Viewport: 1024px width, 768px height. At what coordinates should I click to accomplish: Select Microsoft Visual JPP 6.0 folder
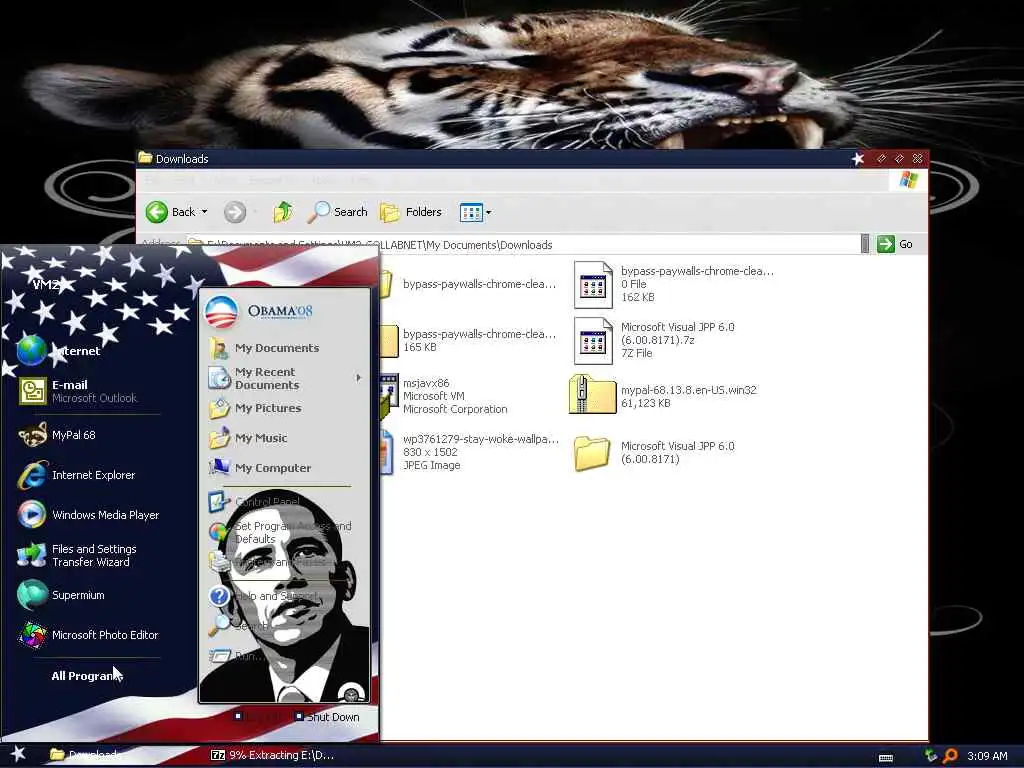pyautogui.click(x=654, y=453)
